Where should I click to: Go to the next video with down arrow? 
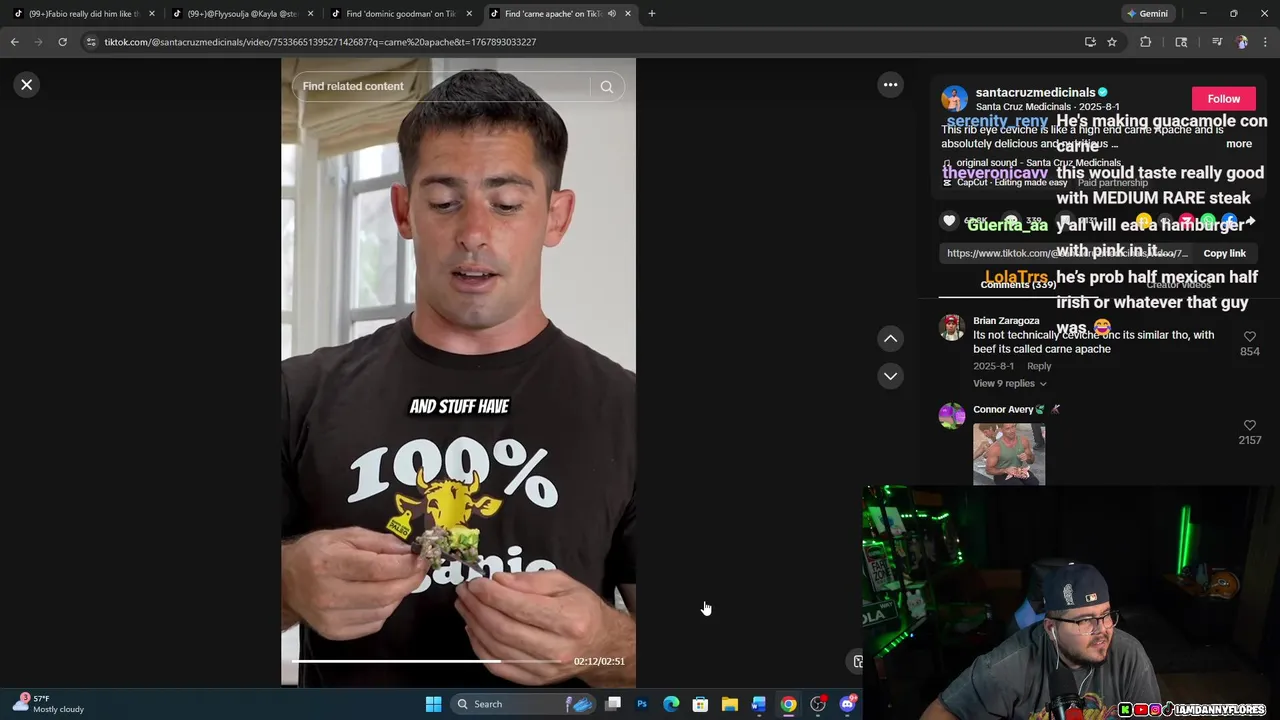pyautogui.click(x=890, y=376)
